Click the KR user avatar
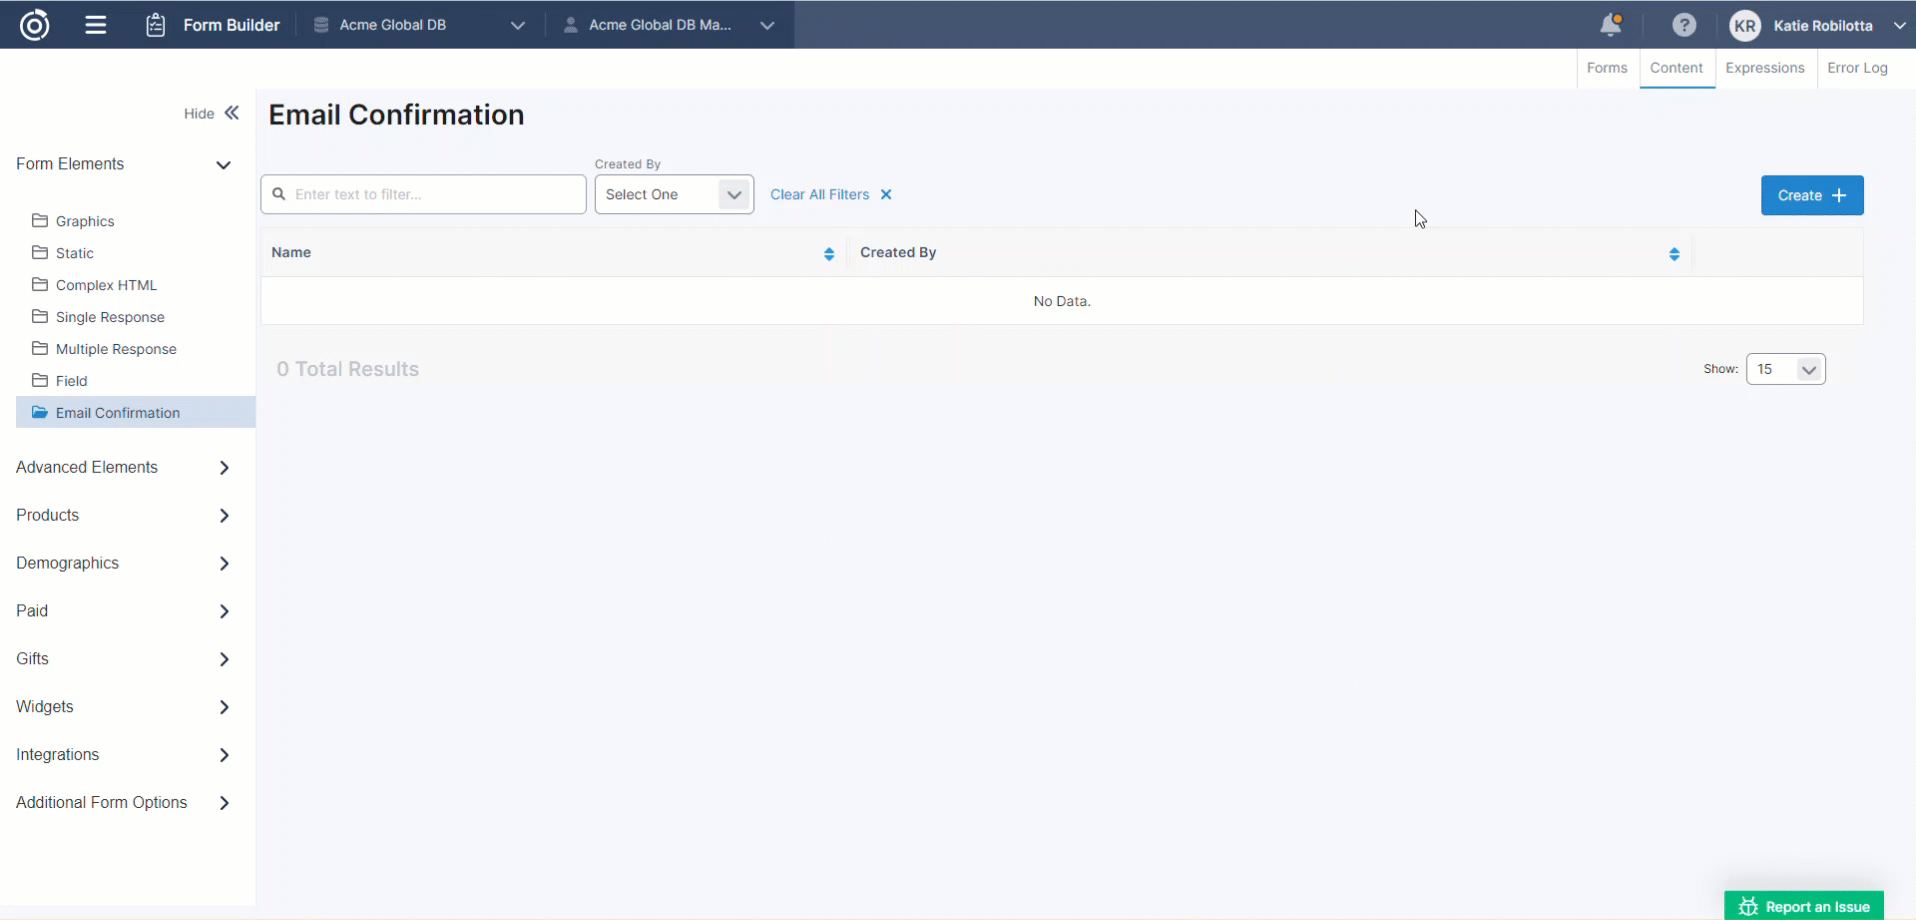Image resolution: width=1916 pixels, height=920 pixels. tap(1745, 26)
